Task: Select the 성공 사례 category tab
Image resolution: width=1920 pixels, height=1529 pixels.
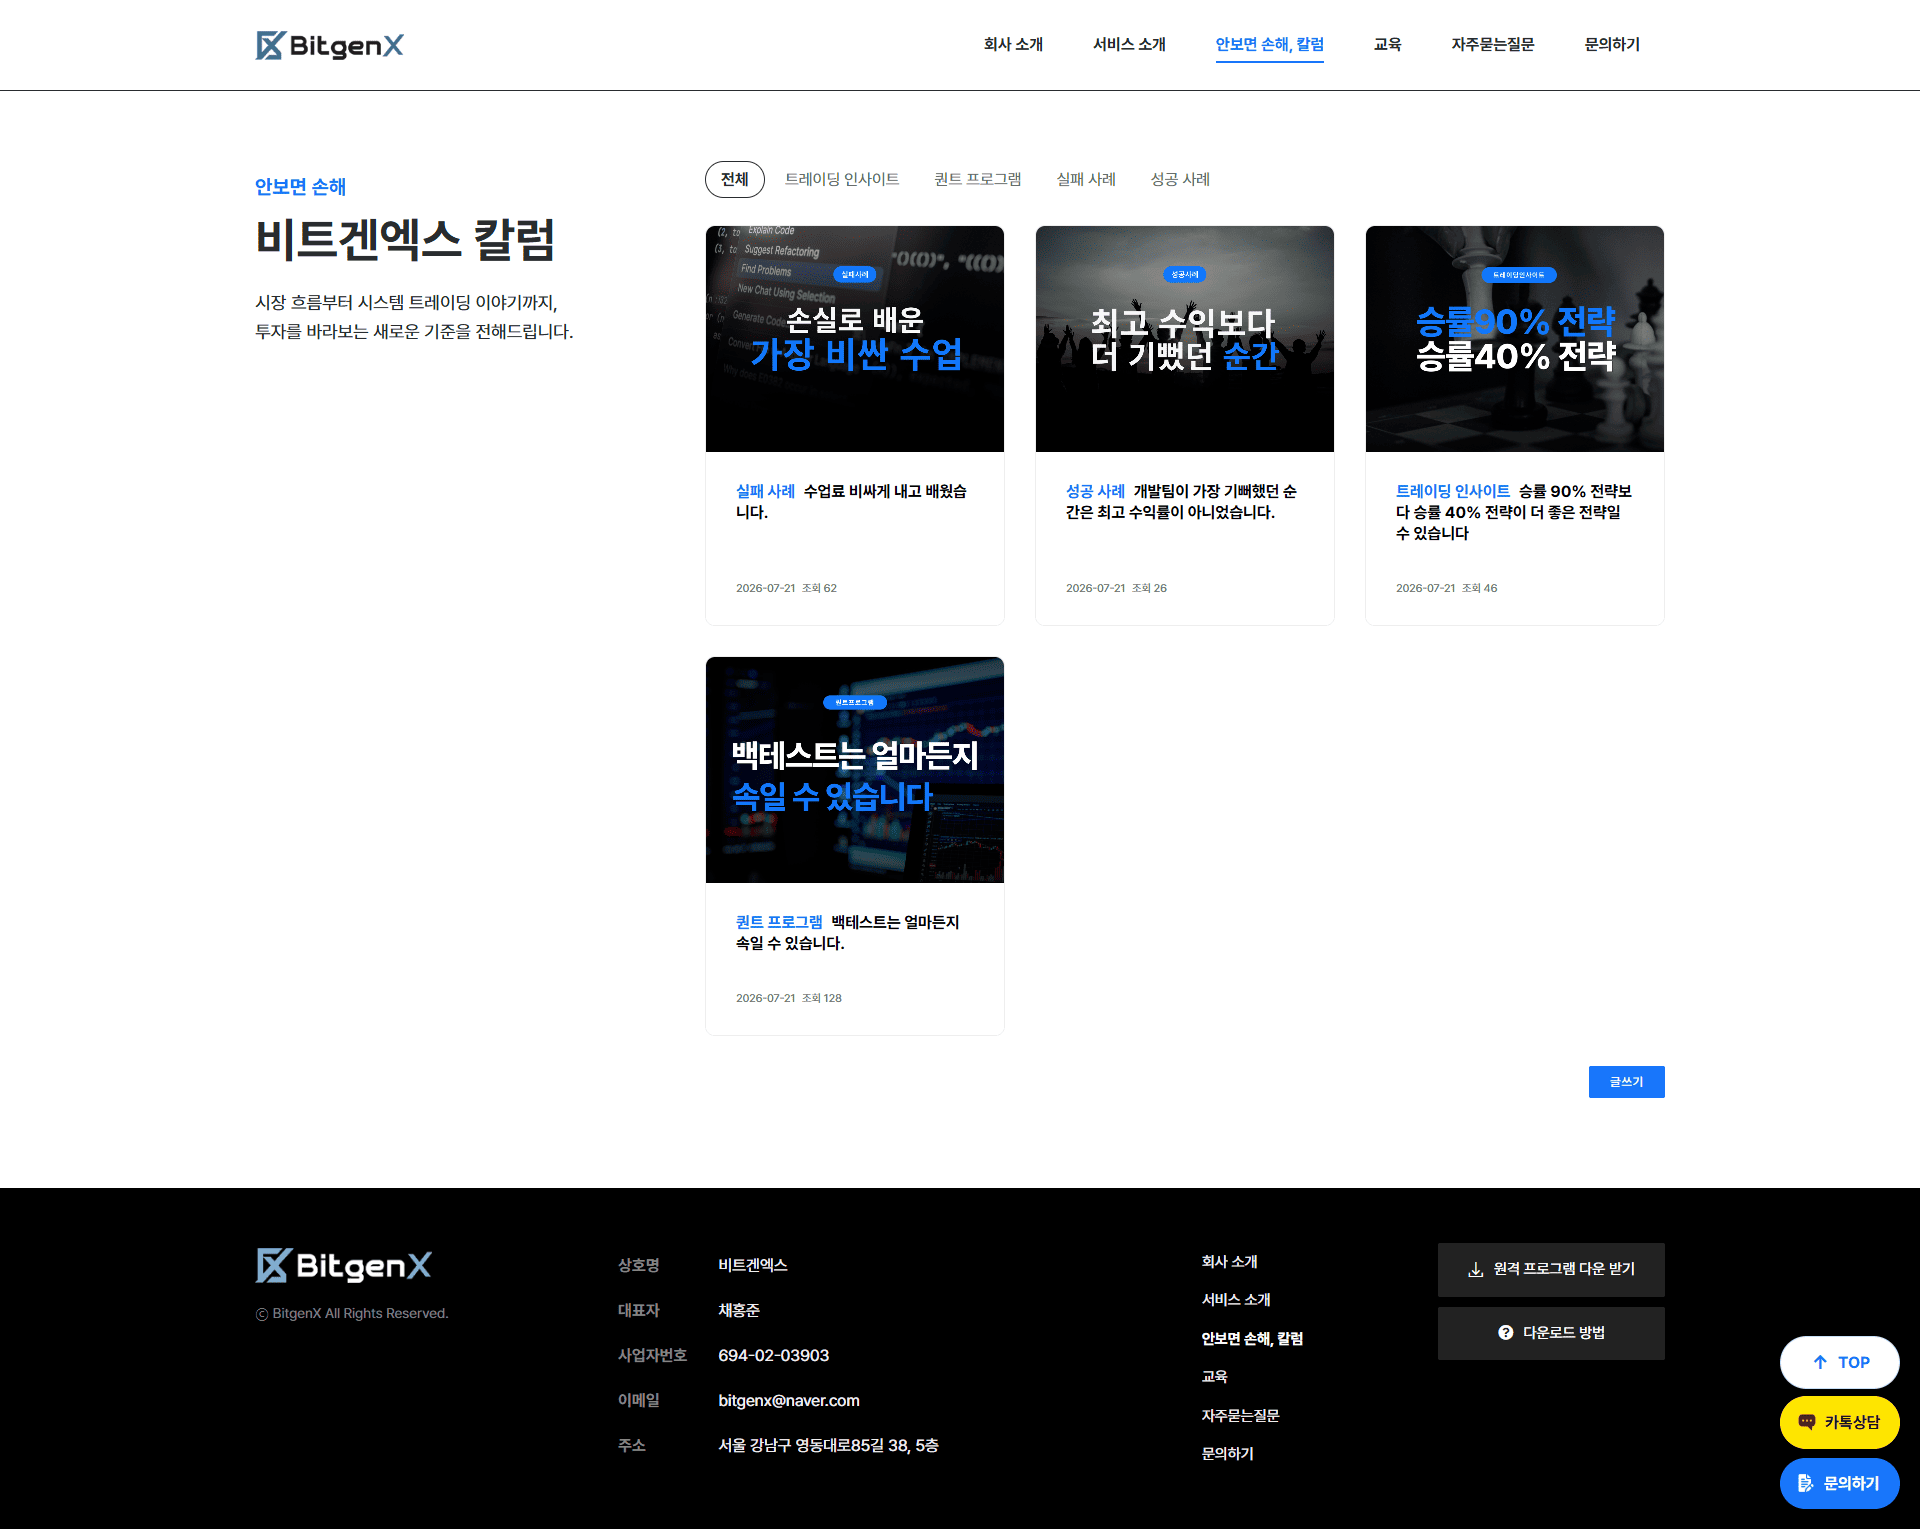Action: (x=1179, y=179)
